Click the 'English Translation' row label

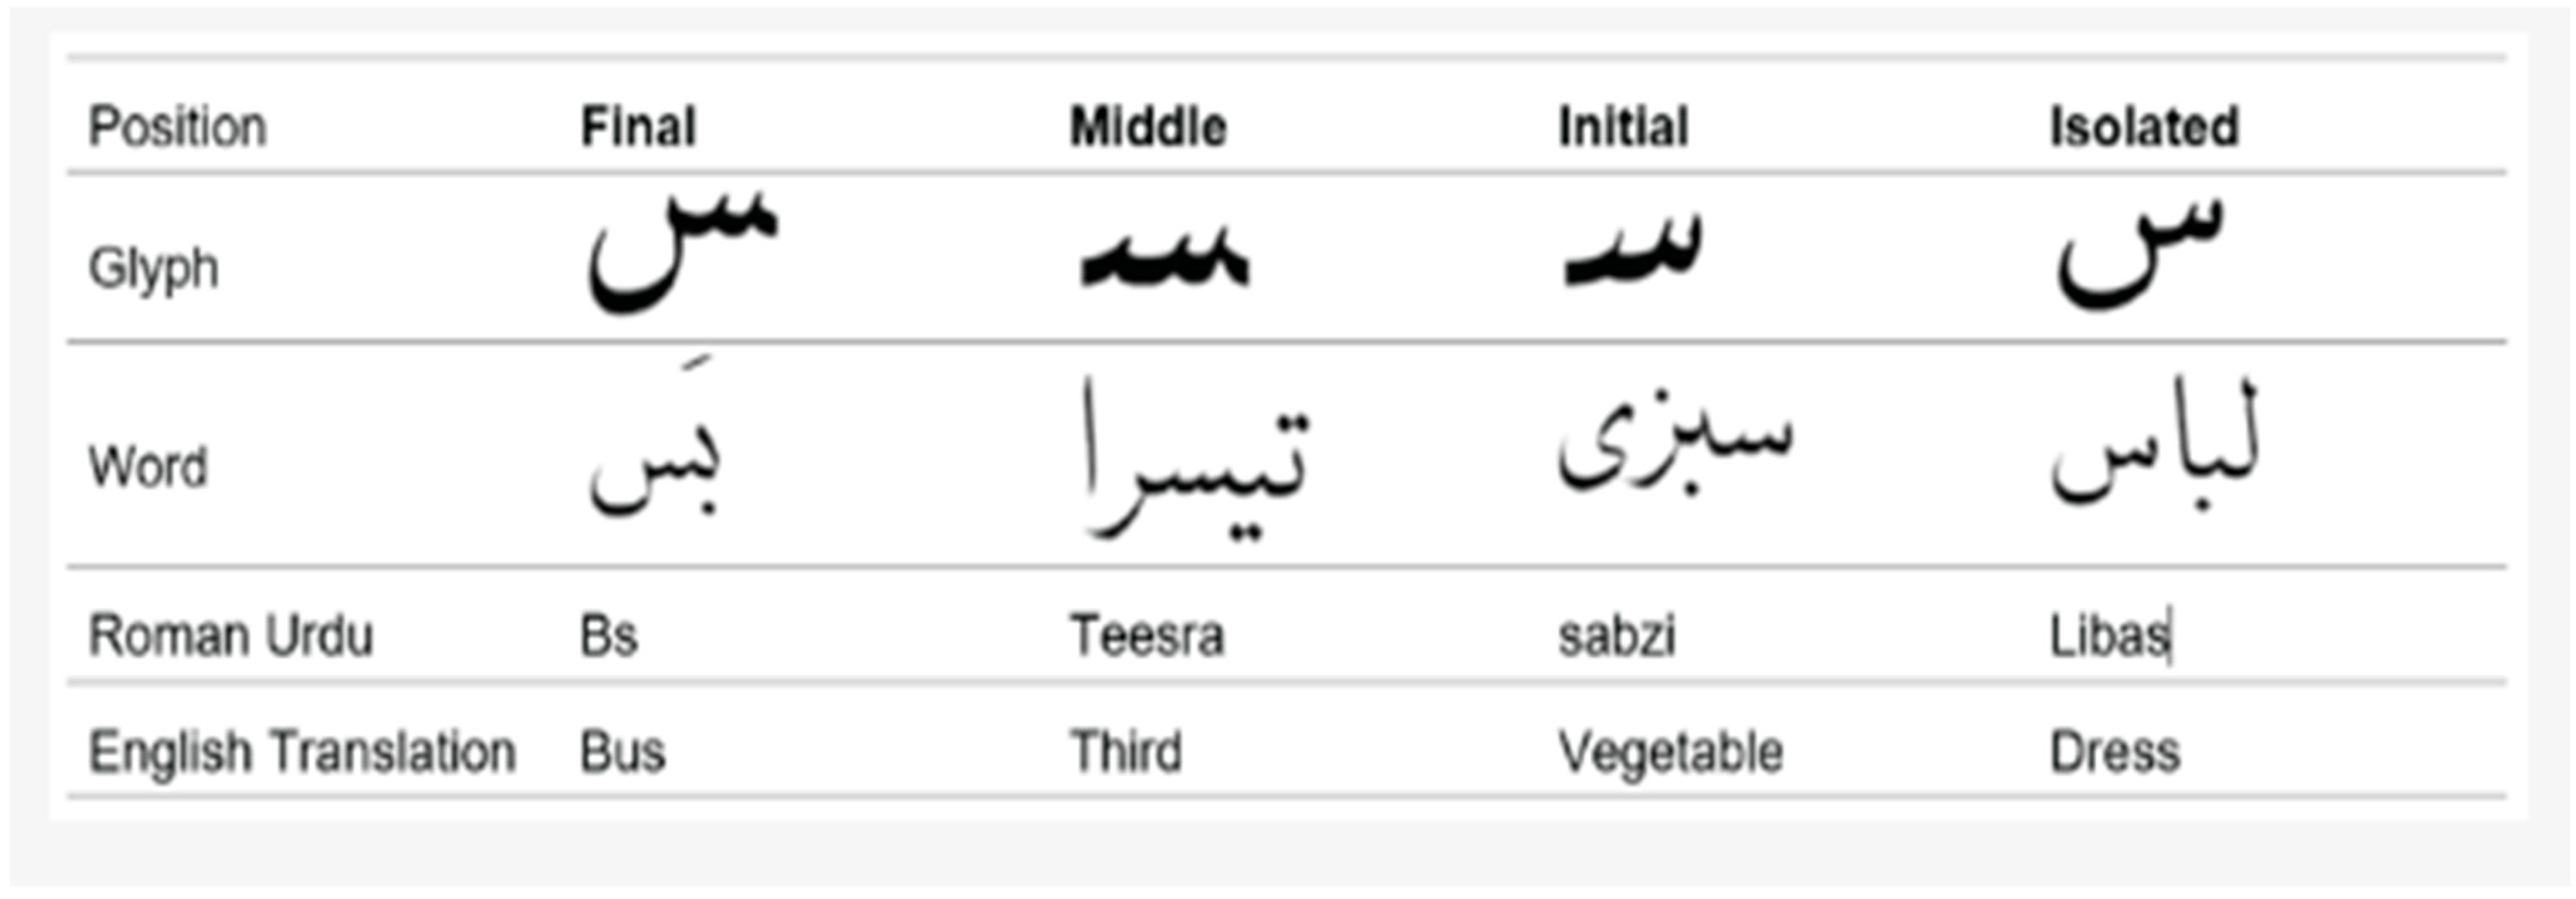(x=302, y=752)
